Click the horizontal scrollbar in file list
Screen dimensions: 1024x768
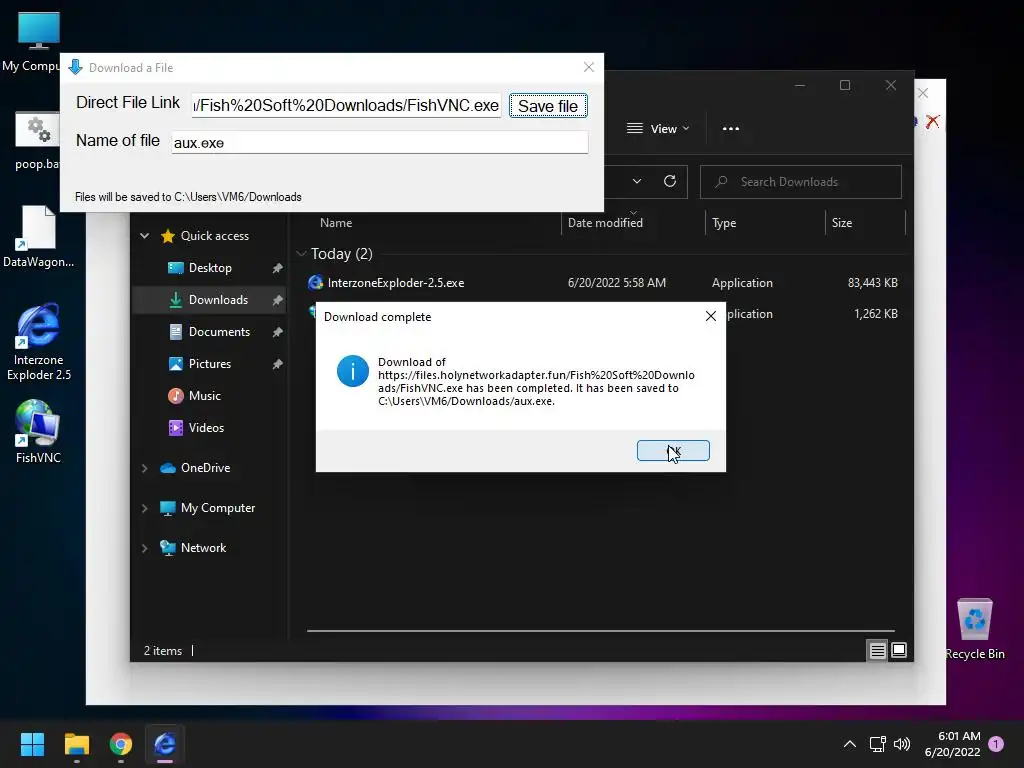point(600,631)
